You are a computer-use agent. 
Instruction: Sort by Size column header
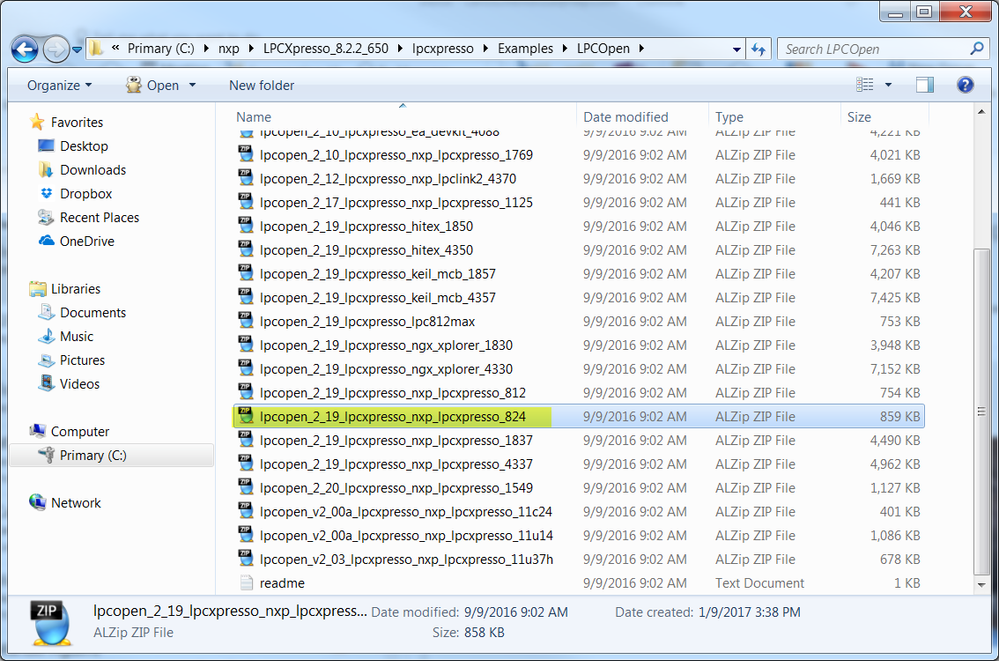[x=859, y=117]
